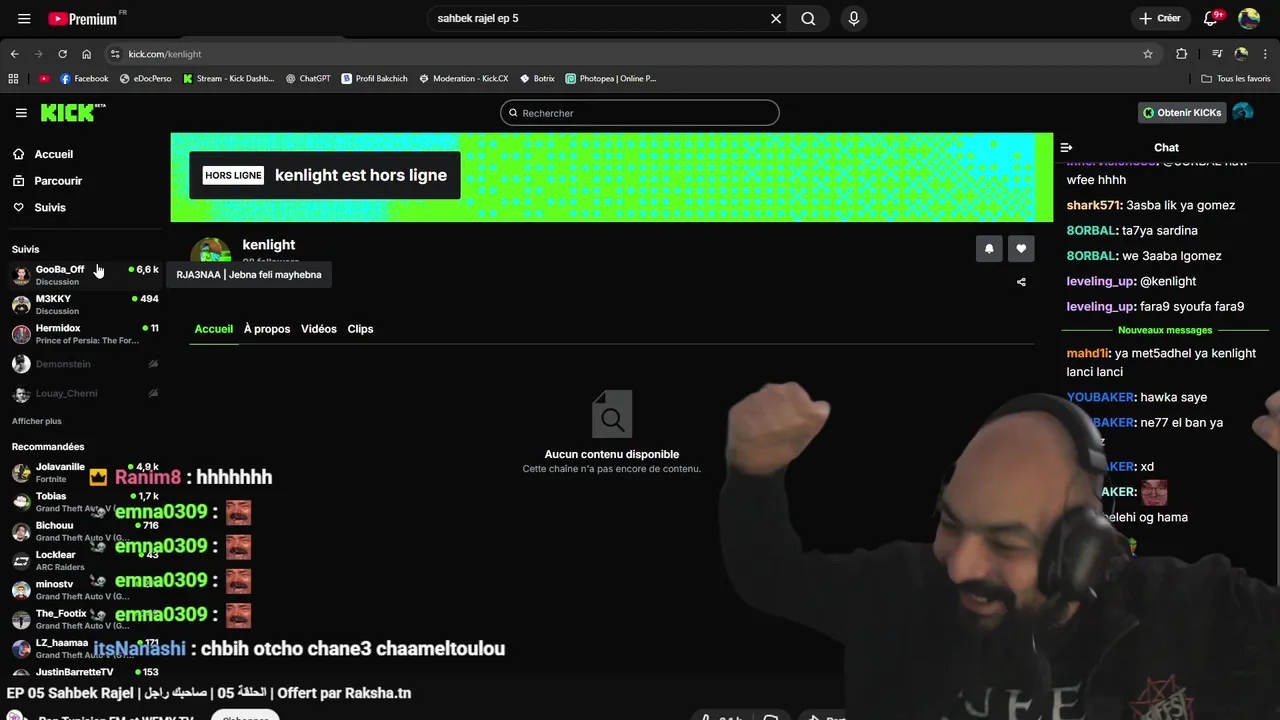
Task: Bookmark this page with the star
Action: pyautogui.click(x=1148, y=54)
